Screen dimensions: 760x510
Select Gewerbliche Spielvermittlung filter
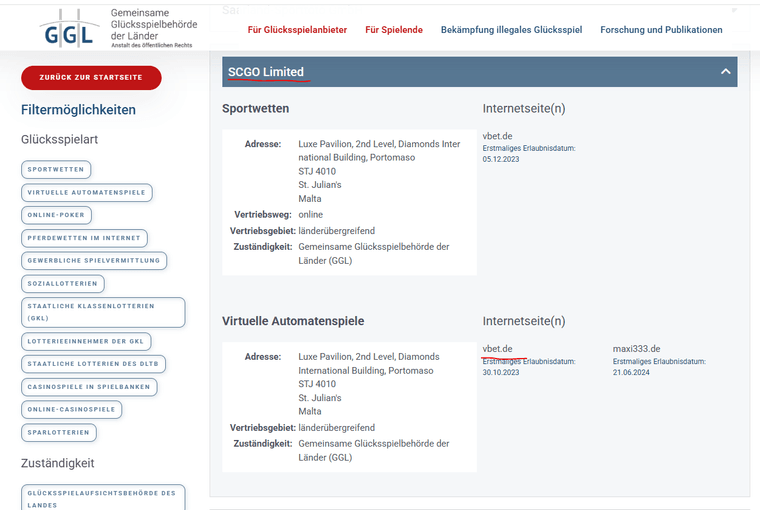pyautogui.click(x=94, y=260)
